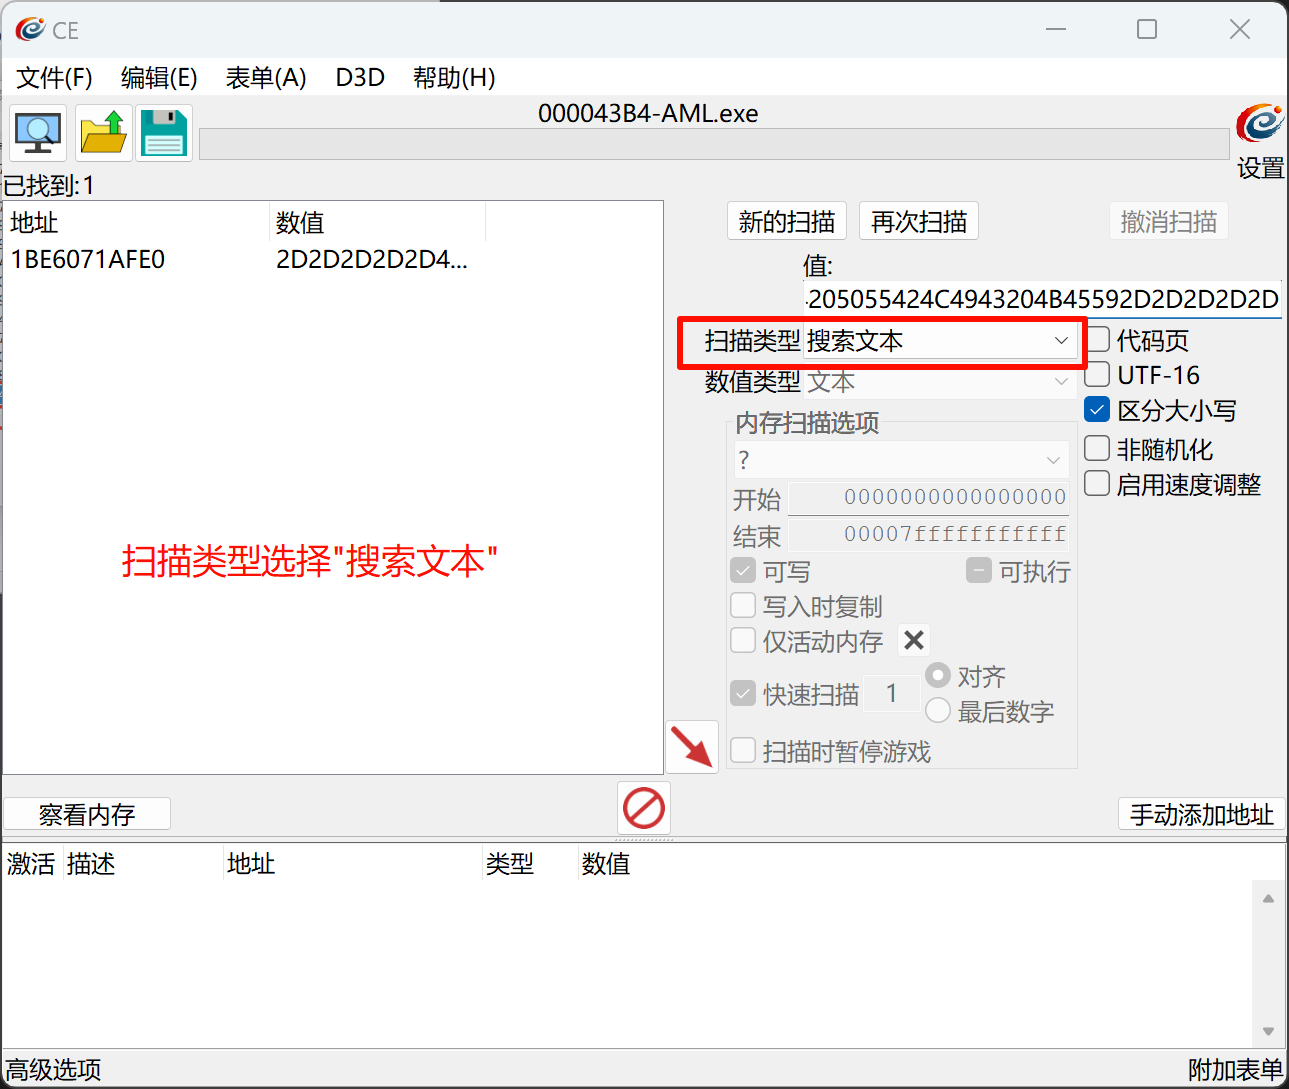Click the red clear address list icon
This screenshot has height=1089, width=1289.
click(x=643, y=808)
